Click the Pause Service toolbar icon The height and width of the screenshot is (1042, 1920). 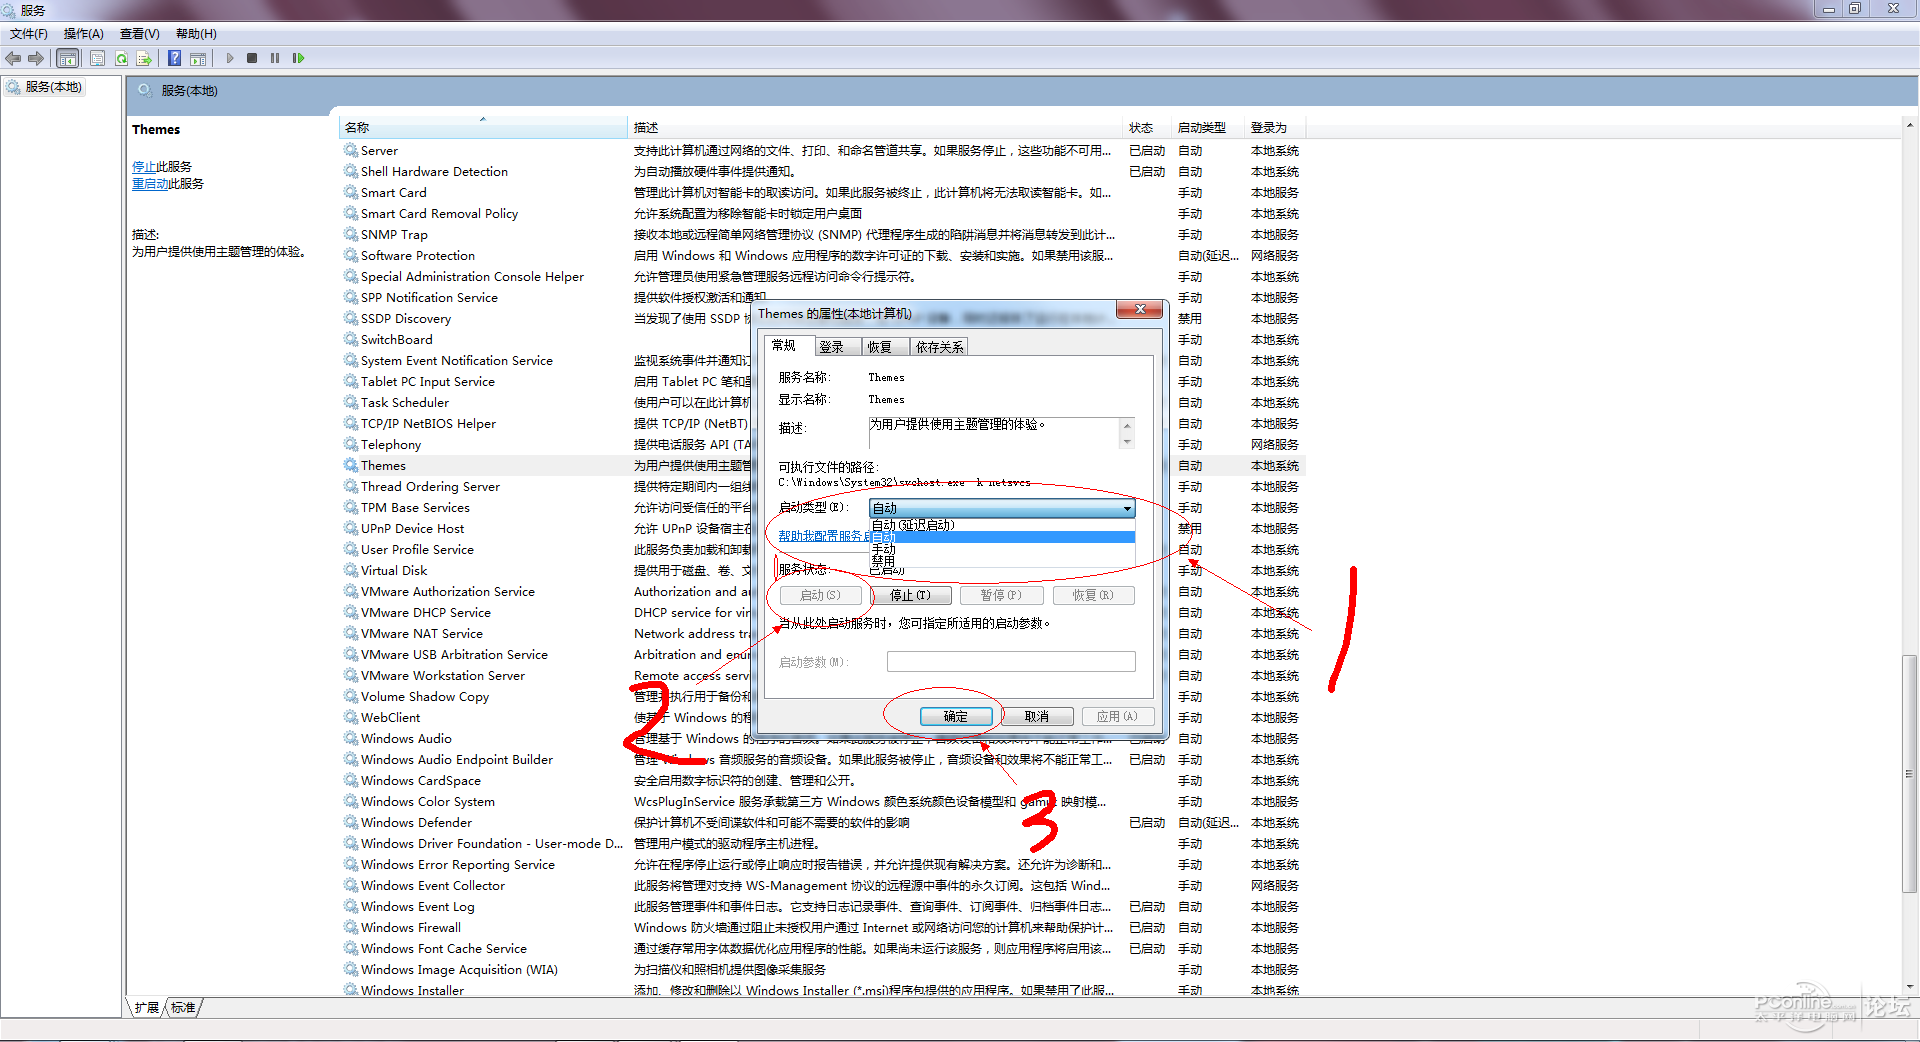[x=275, y=58]
